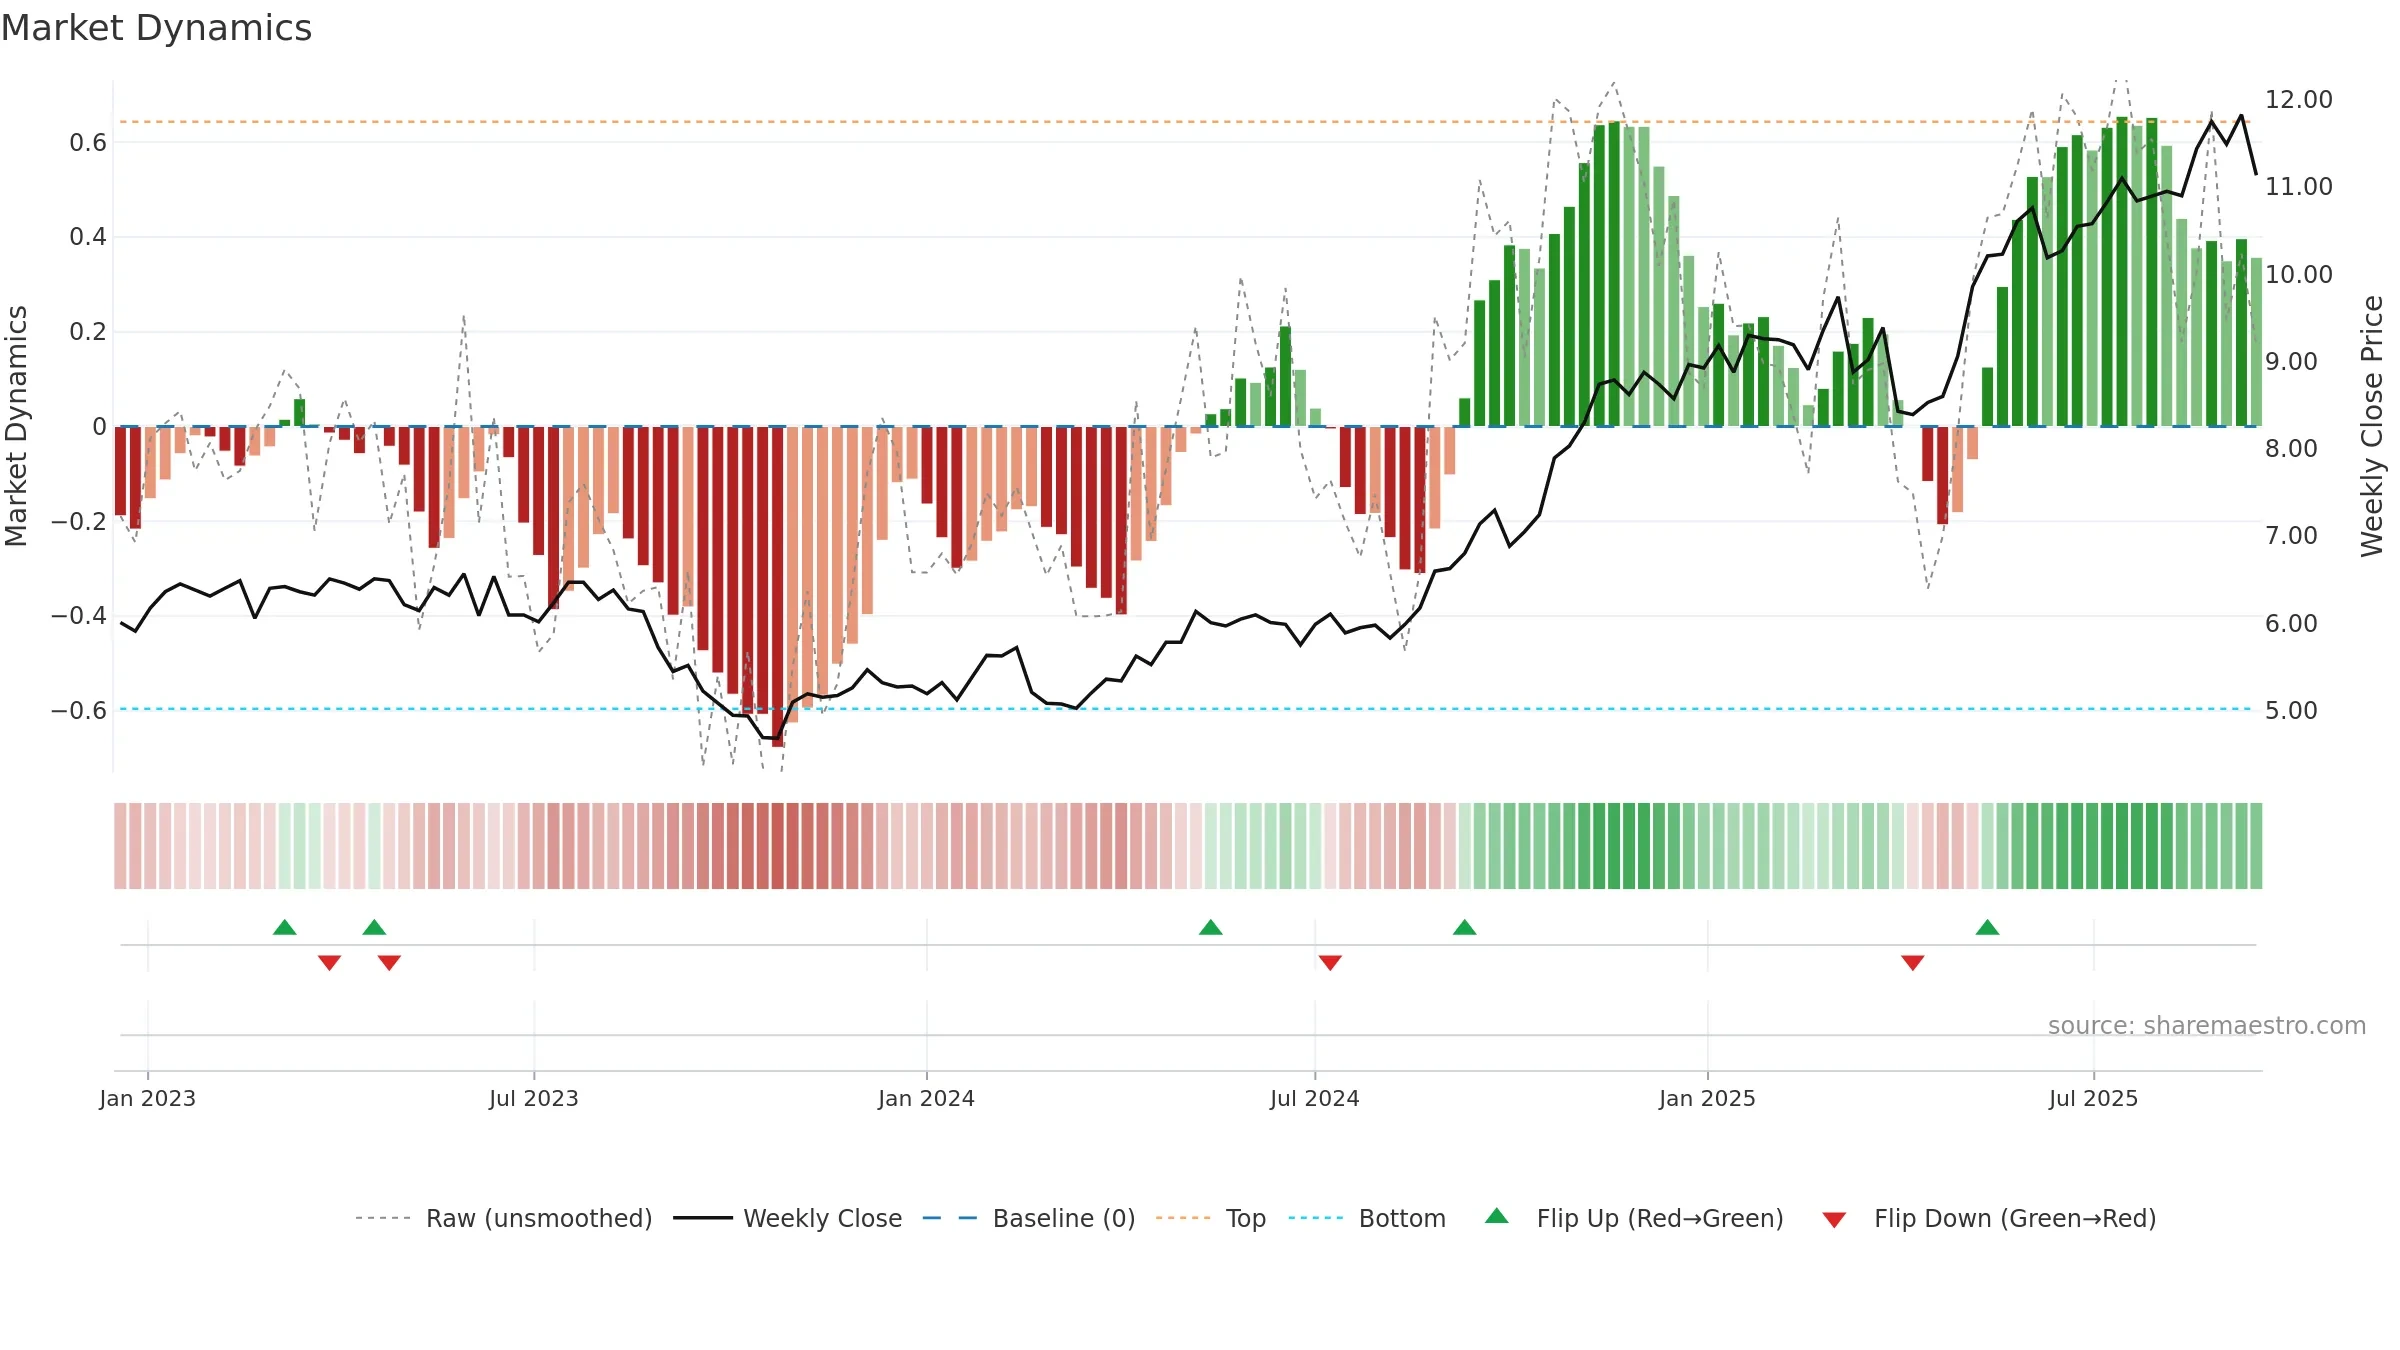Click the Raw (unsmoothed) legend entry
2400x1350 pixels.
[x=504, y=1218]
